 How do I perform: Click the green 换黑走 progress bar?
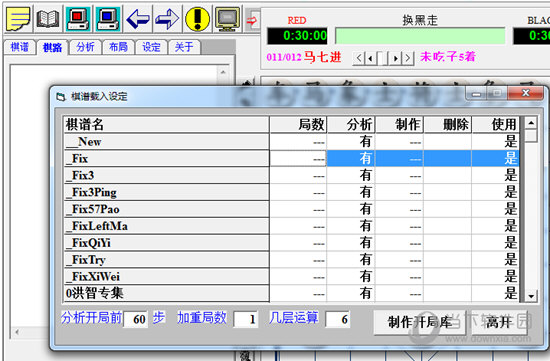click(420, 36)
